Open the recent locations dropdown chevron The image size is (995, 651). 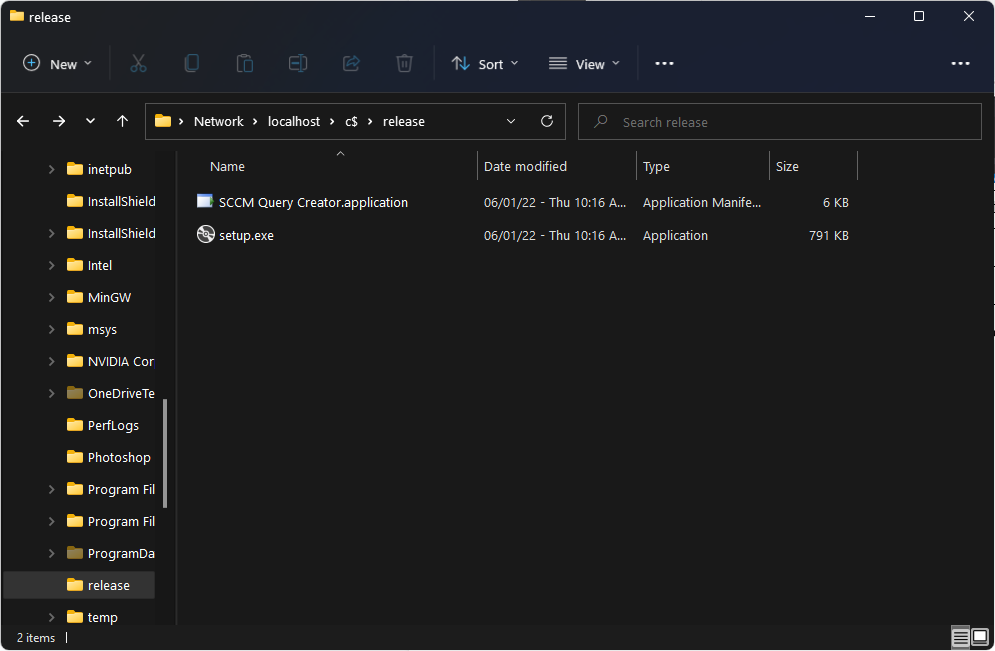click(x=90, y=121)
